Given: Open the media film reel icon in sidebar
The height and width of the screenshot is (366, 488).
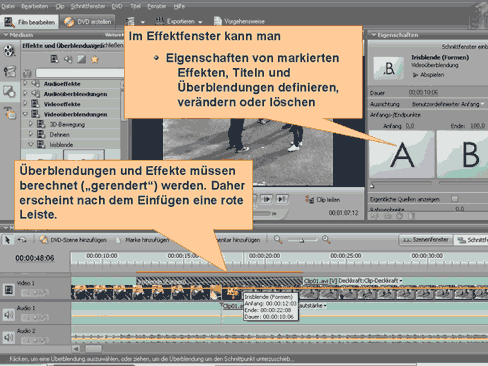Looking at the screenshot, I should [x=9, y=51].
